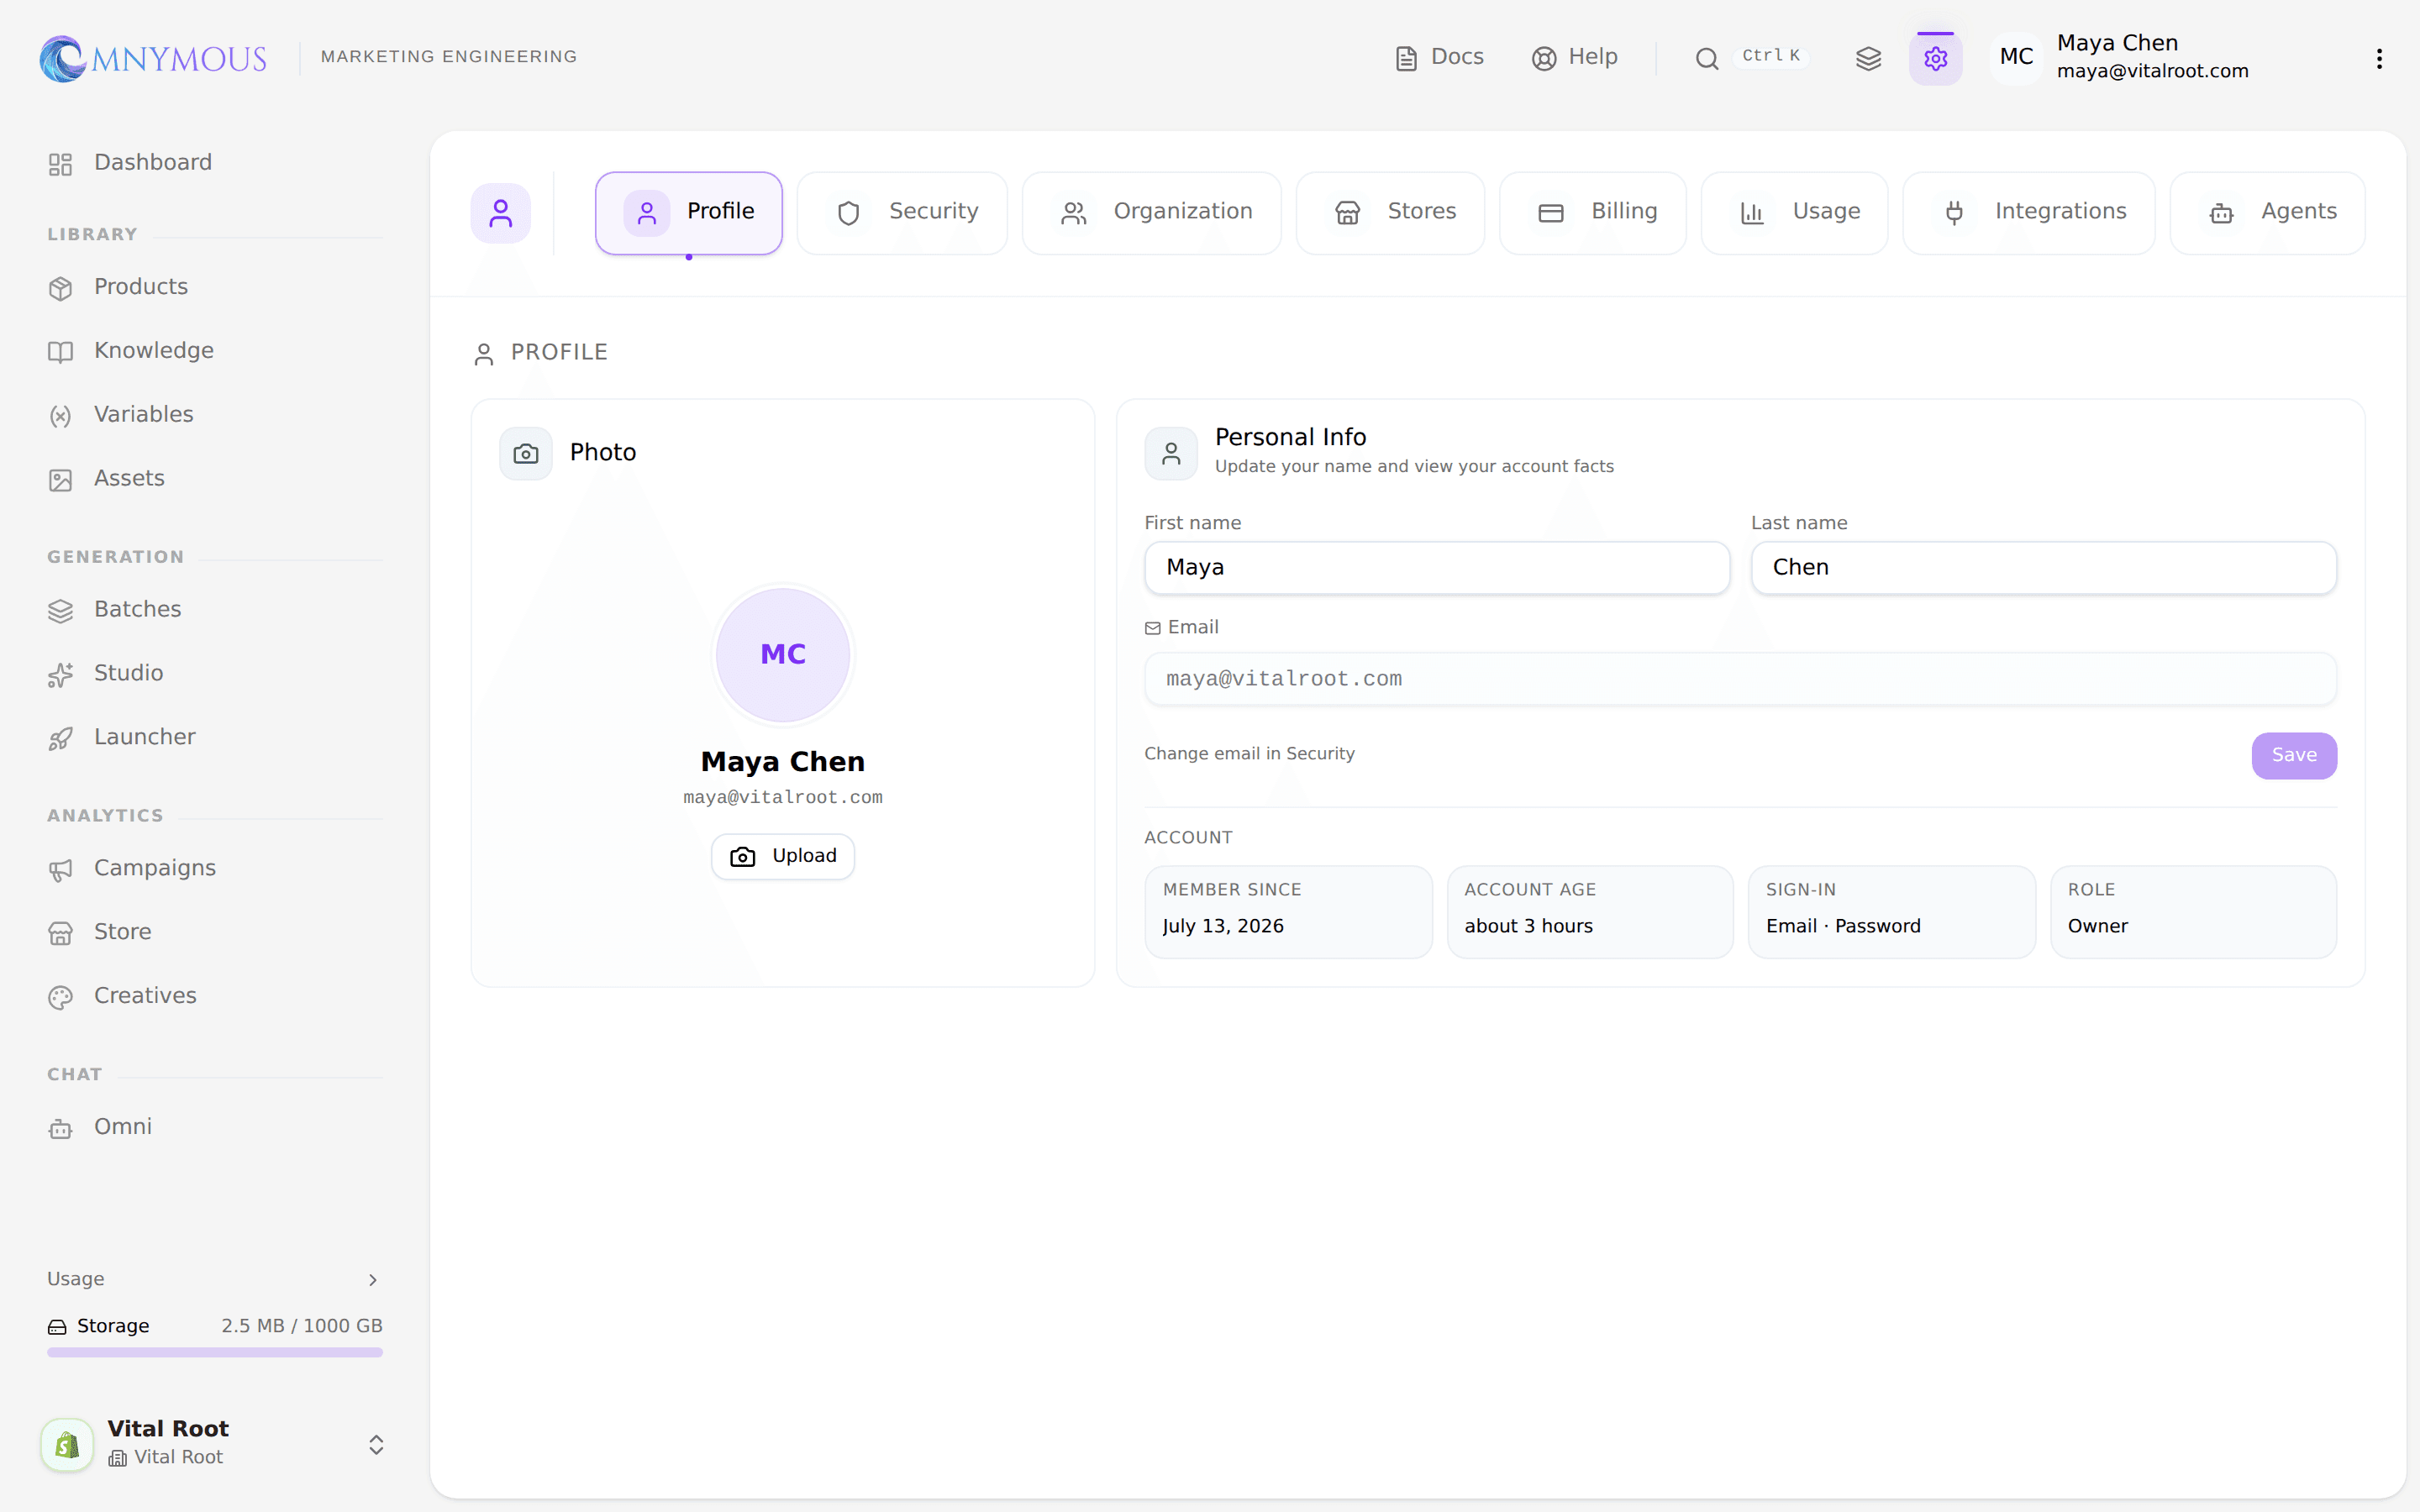Open Dashboard in sidebar
This screenshot has width=2420, height=1512.
point(214,162)
